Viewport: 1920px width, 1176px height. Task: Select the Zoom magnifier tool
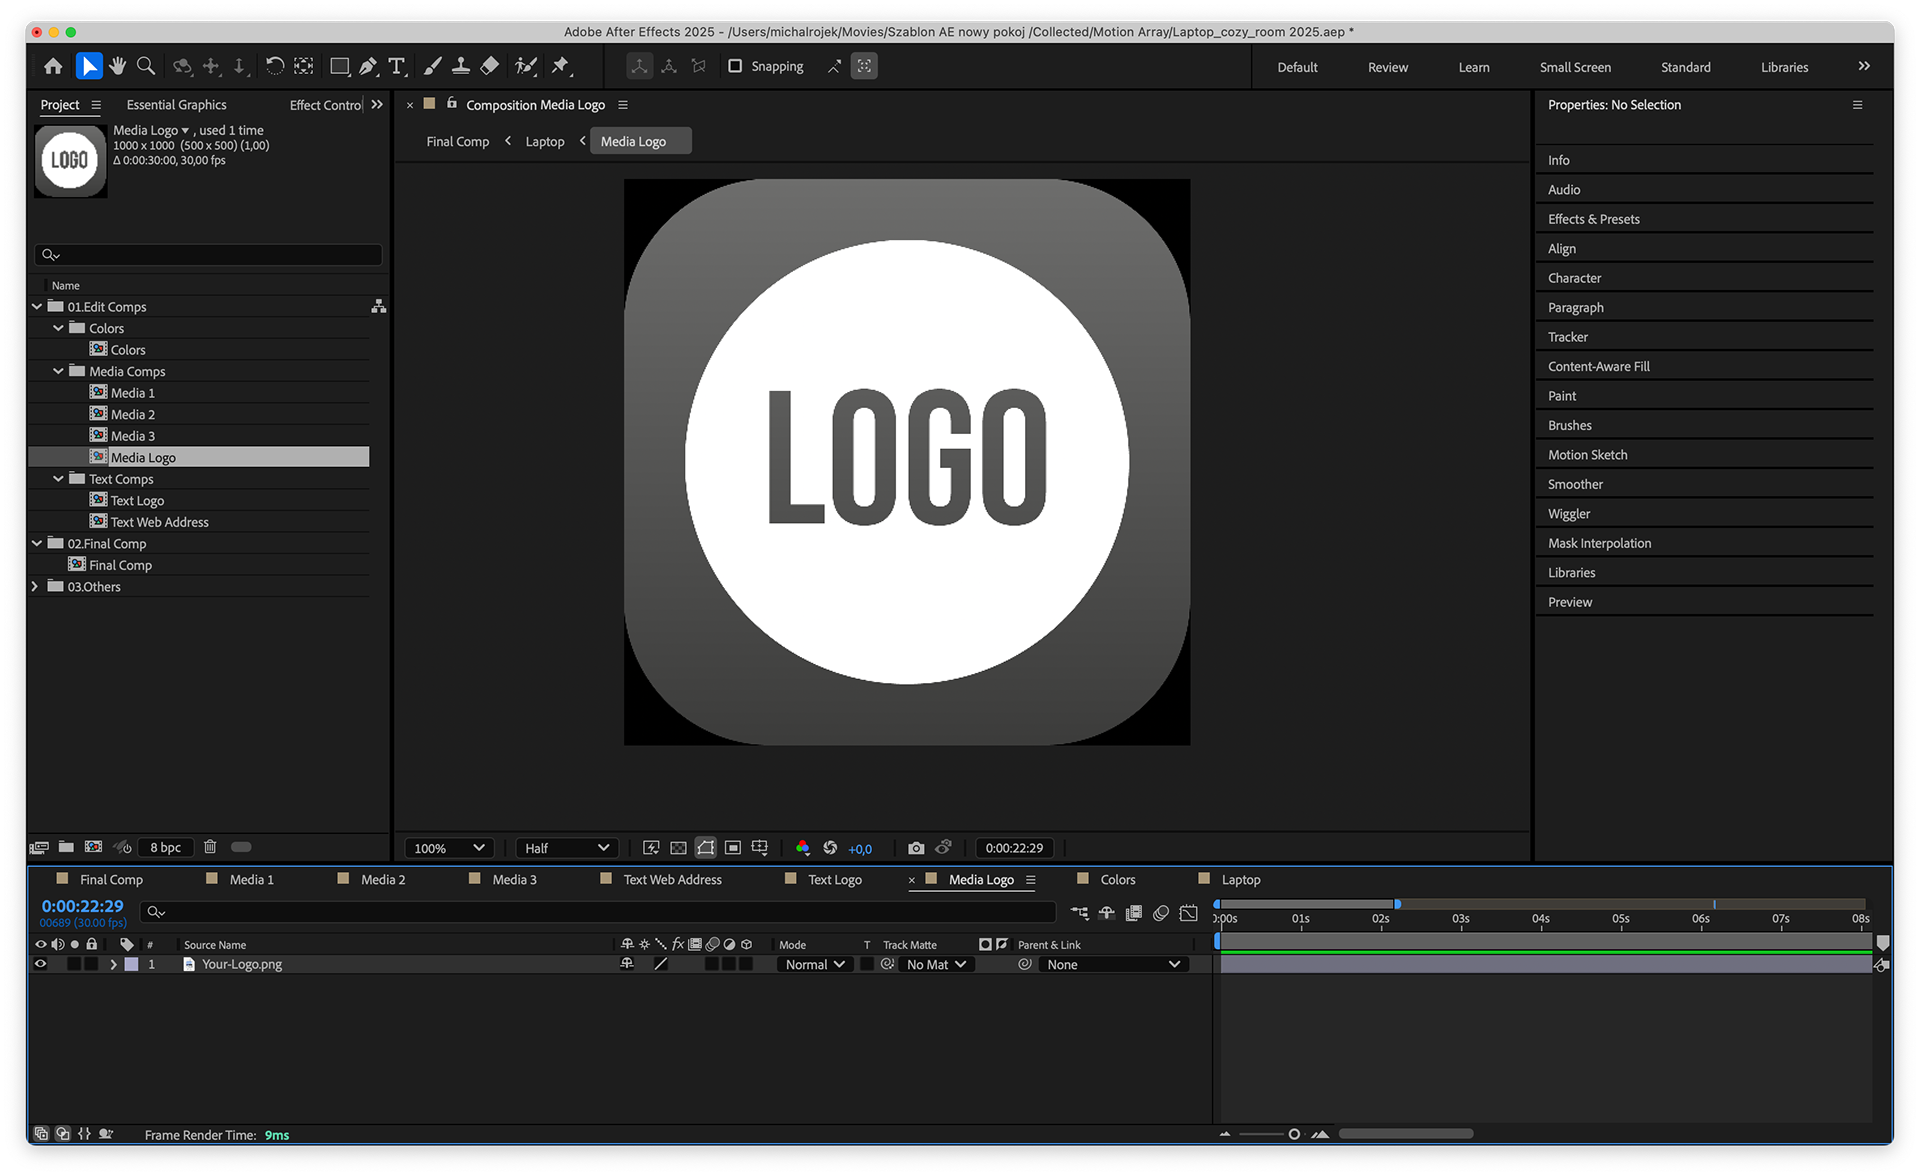pos(146,66)
